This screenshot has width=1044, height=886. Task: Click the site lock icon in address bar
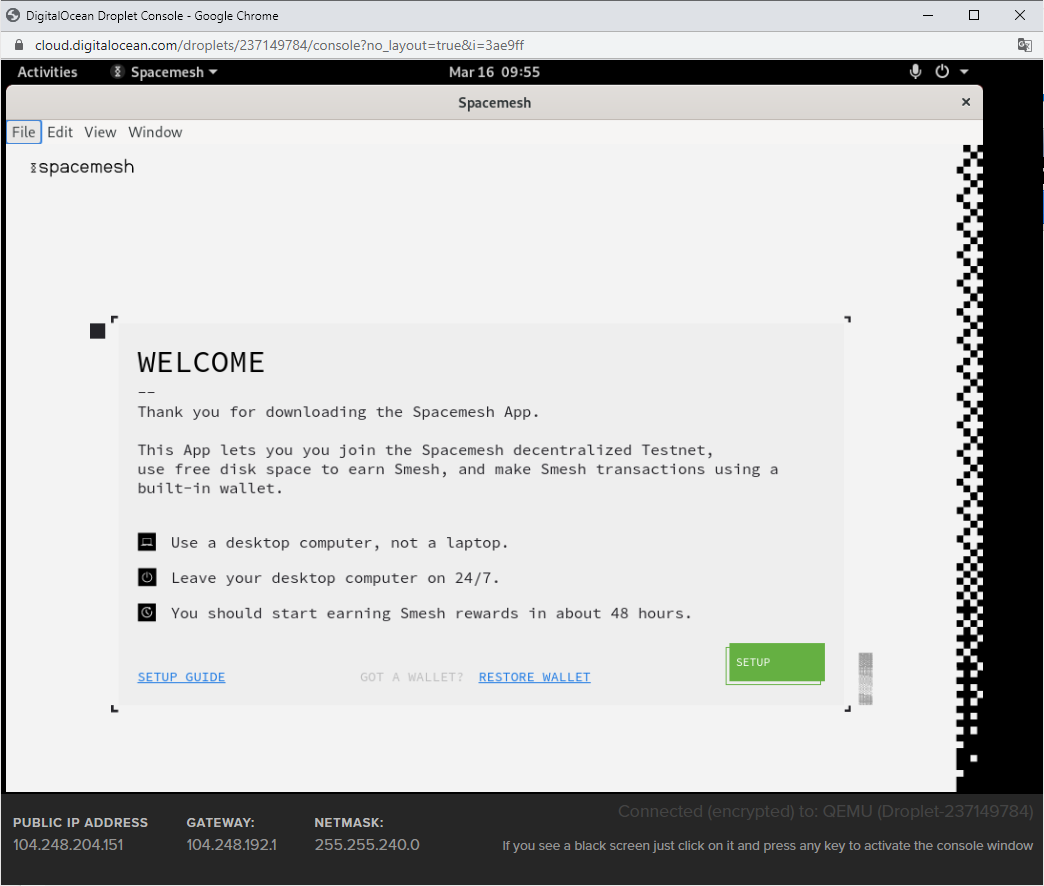pyautogui.click(x=19, y=45)
